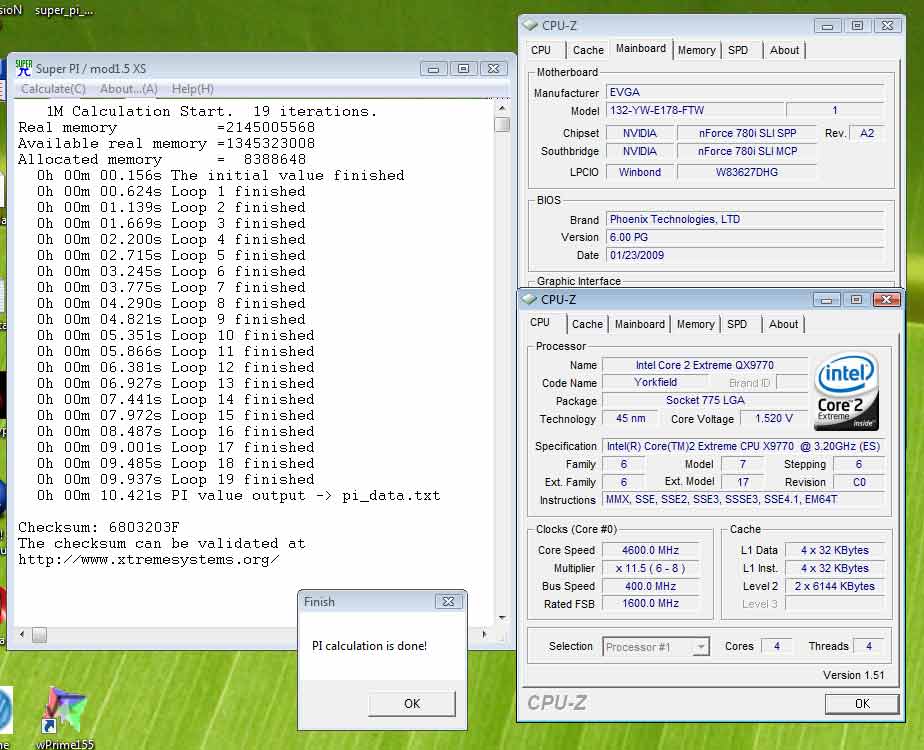924x750 pixels.
Task: Click the BIOS brand Phoenix Technologies, LTD
Action: pyautogui.click(x=745, y=219)
